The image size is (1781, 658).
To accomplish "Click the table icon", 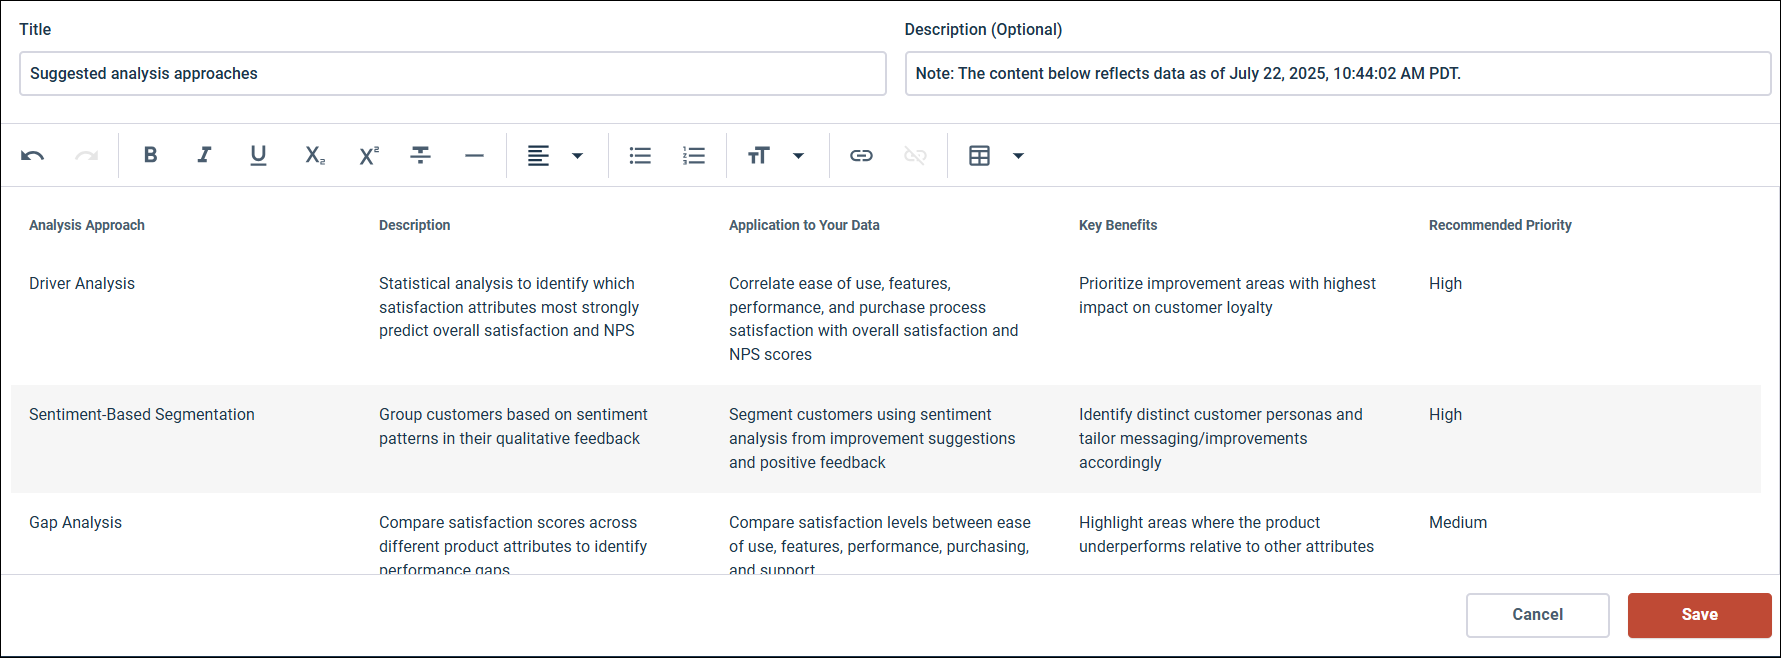I will tap(980, 155).
